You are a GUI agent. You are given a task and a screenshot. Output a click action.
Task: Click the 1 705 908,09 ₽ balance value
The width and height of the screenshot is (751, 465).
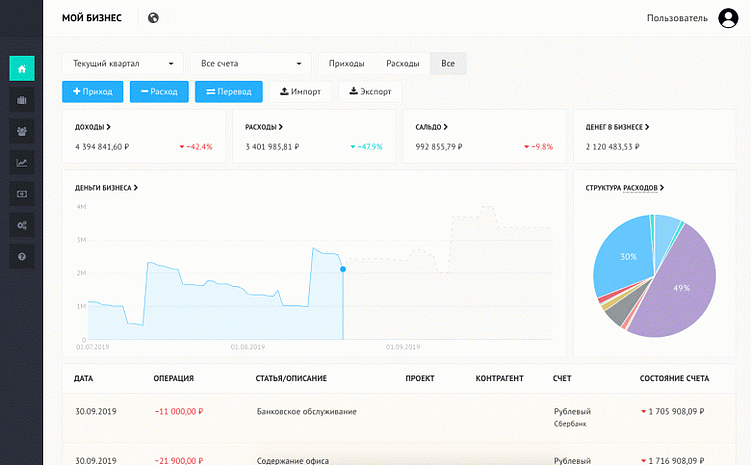point(676,411)
